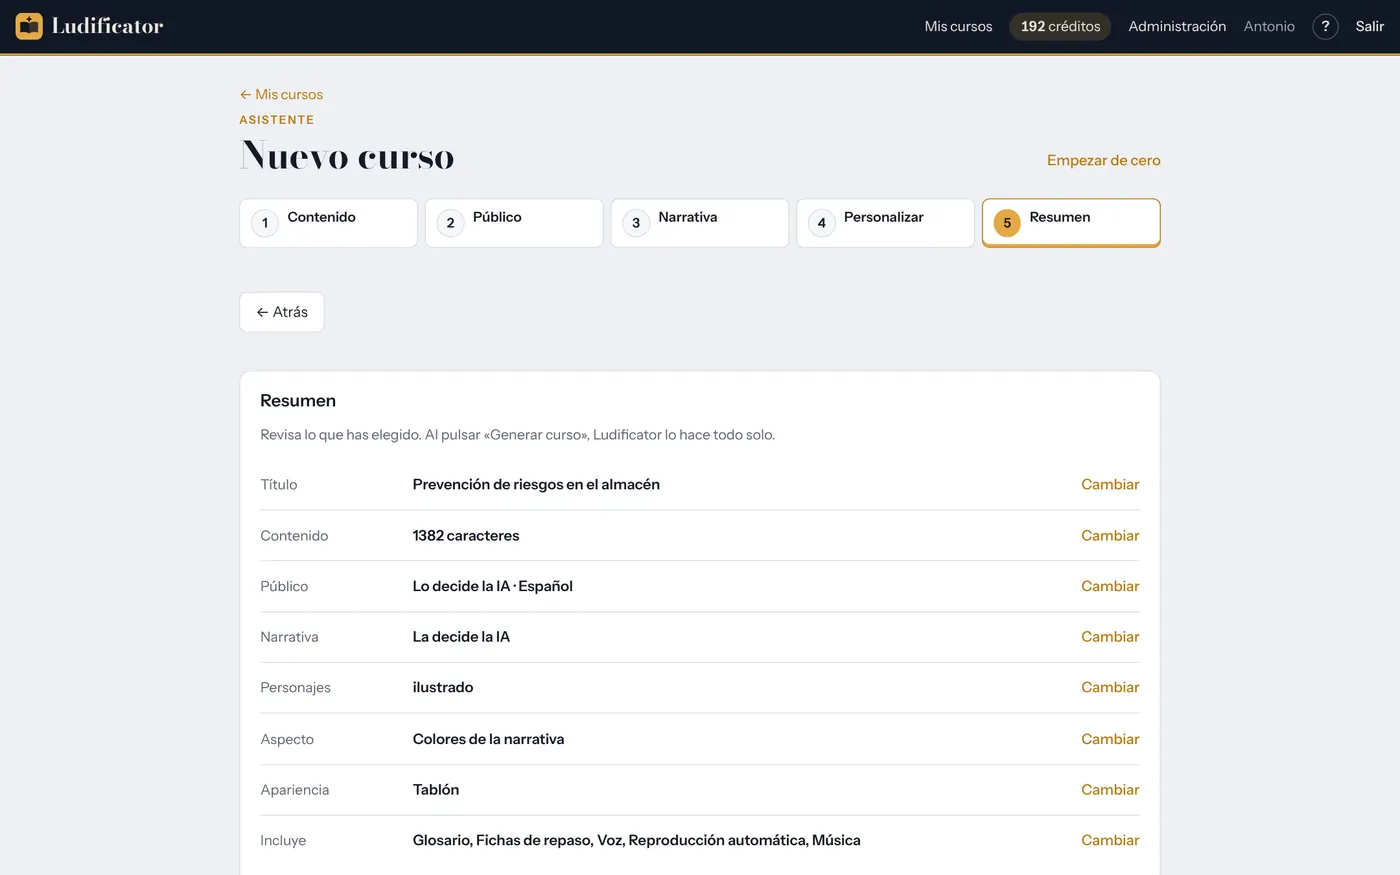Log out with the Salir link
This screenshot has width=1400, height=875.
1370,26
